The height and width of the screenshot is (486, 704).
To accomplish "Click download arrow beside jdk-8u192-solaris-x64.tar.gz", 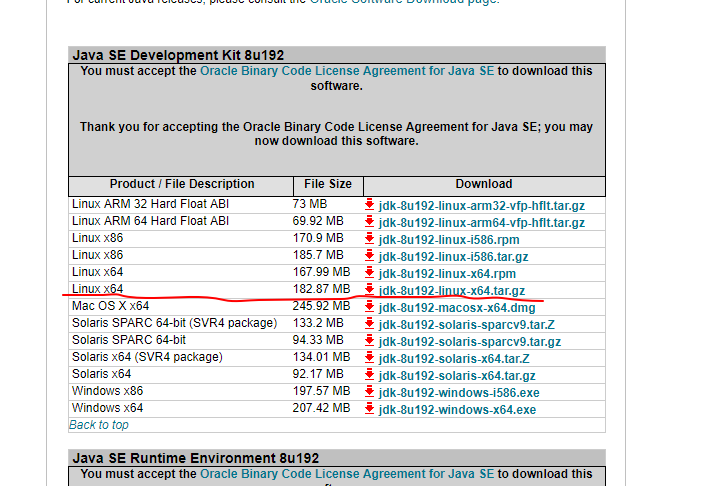I will tap(369, 375).
